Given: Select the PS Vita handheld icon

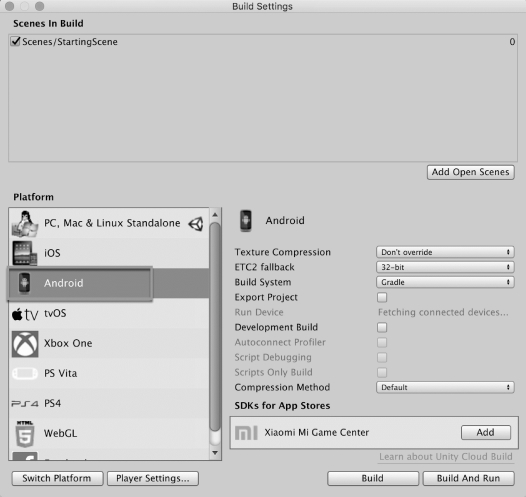Looking at the screenshot, I should [25, 373].
